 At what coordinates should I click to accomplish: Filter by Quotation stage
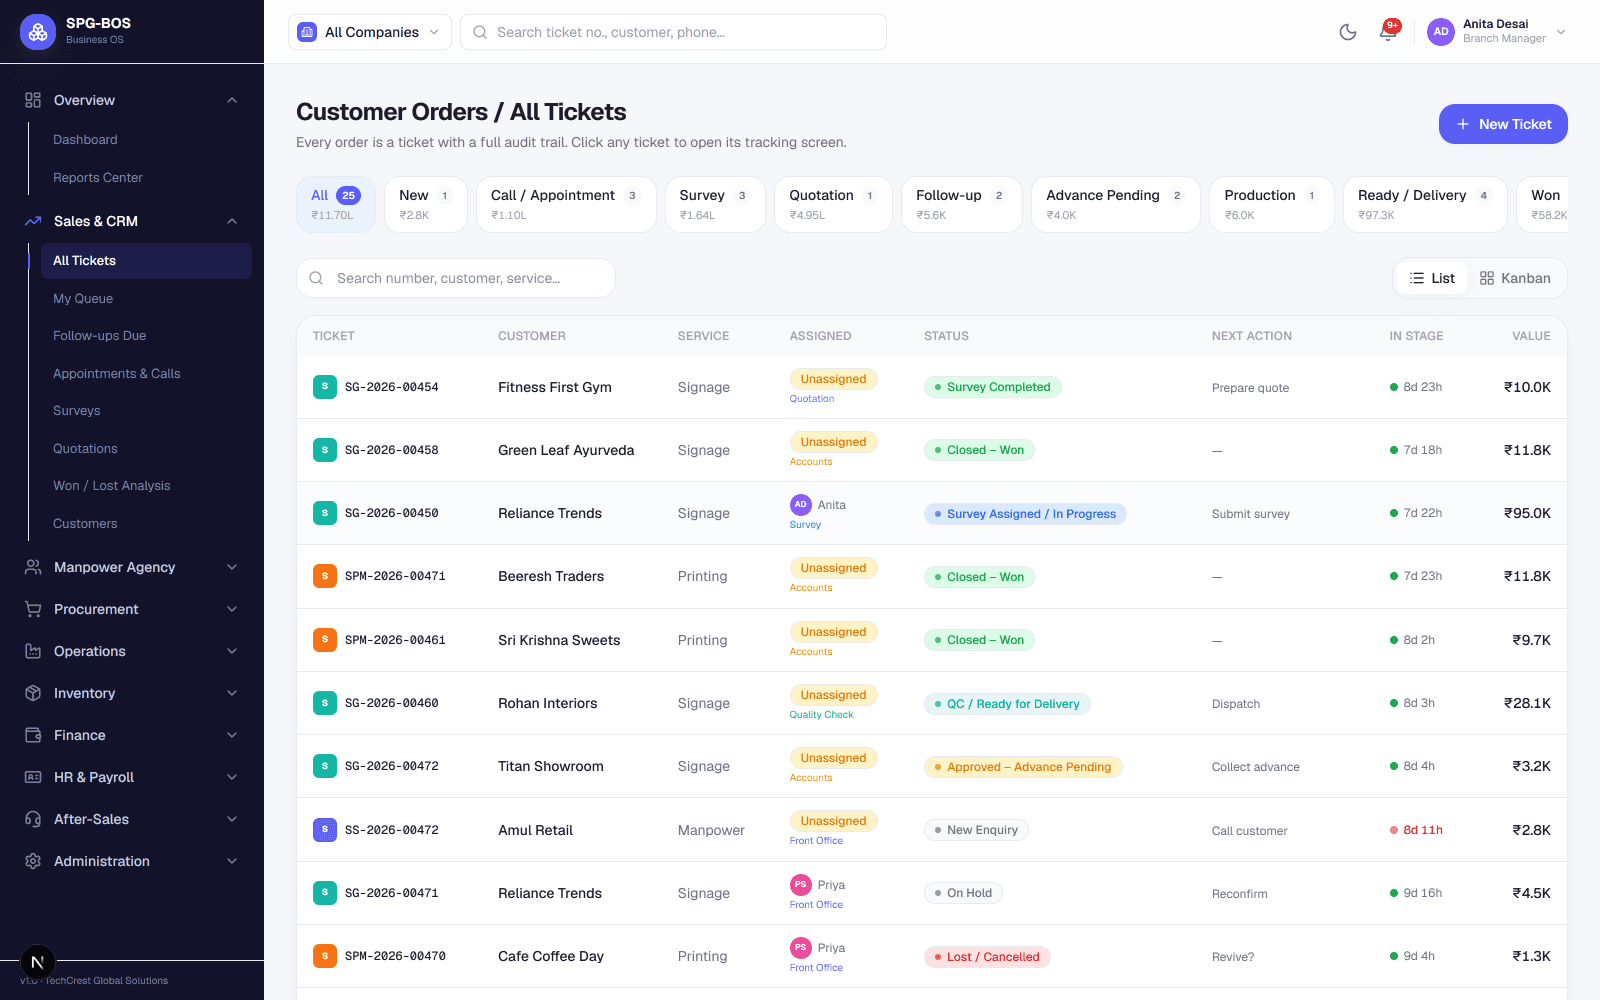[x=833, y=204]
